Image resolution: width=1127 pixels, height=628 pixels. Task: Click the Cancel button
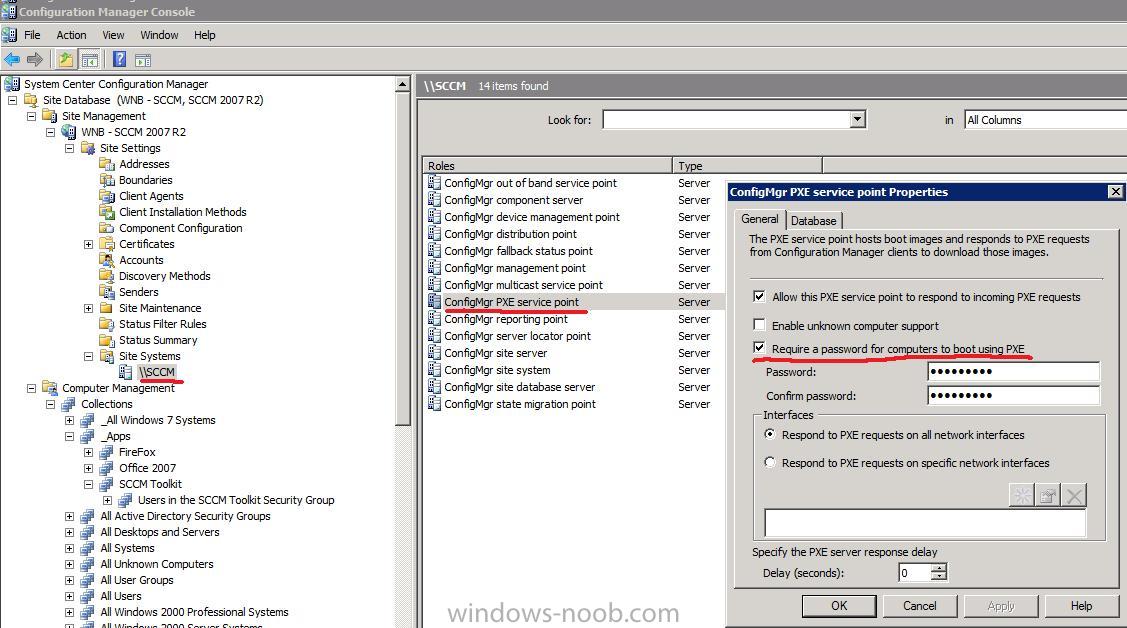(x=919, y=606)
